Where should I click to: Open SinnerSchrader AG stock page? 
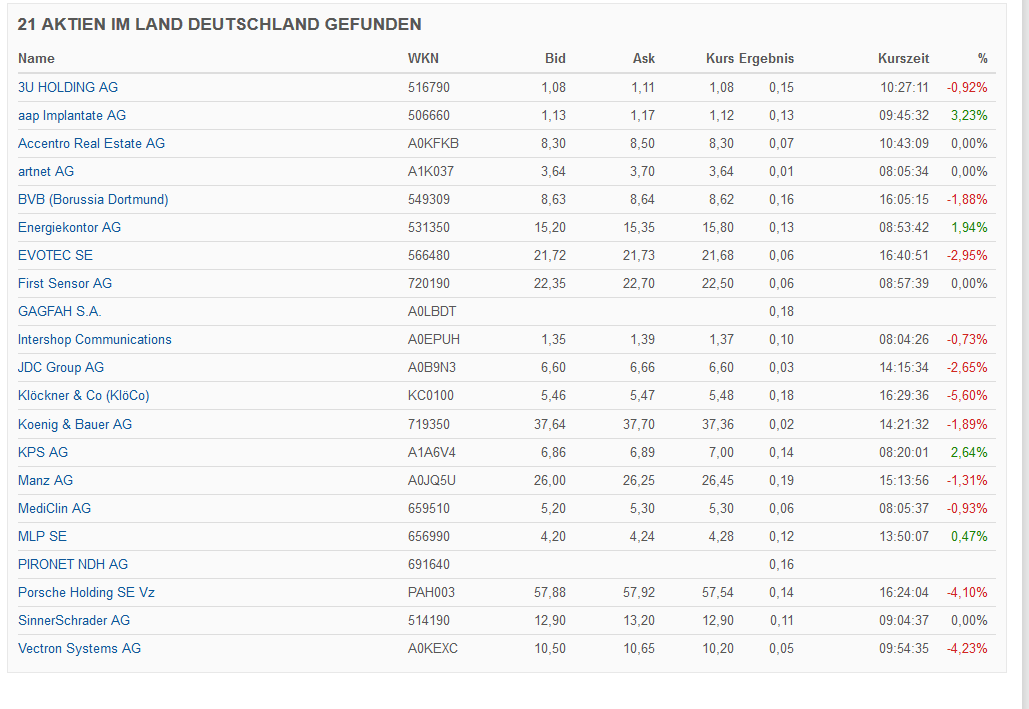(74, 620)
